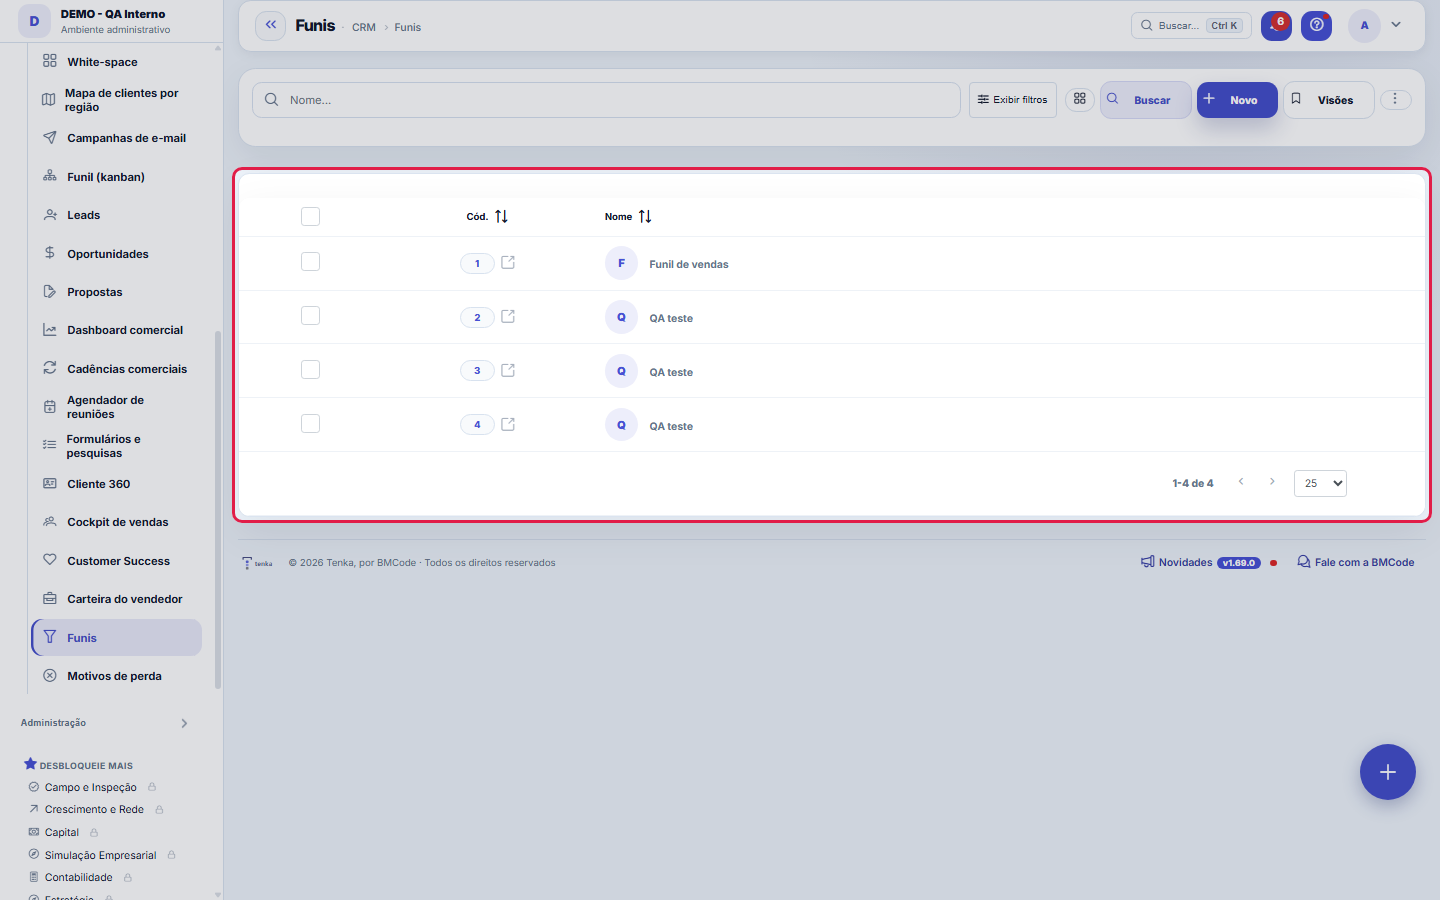Collapse the sidebar with double-chevron icon
1440x900 pixels.
270,25
